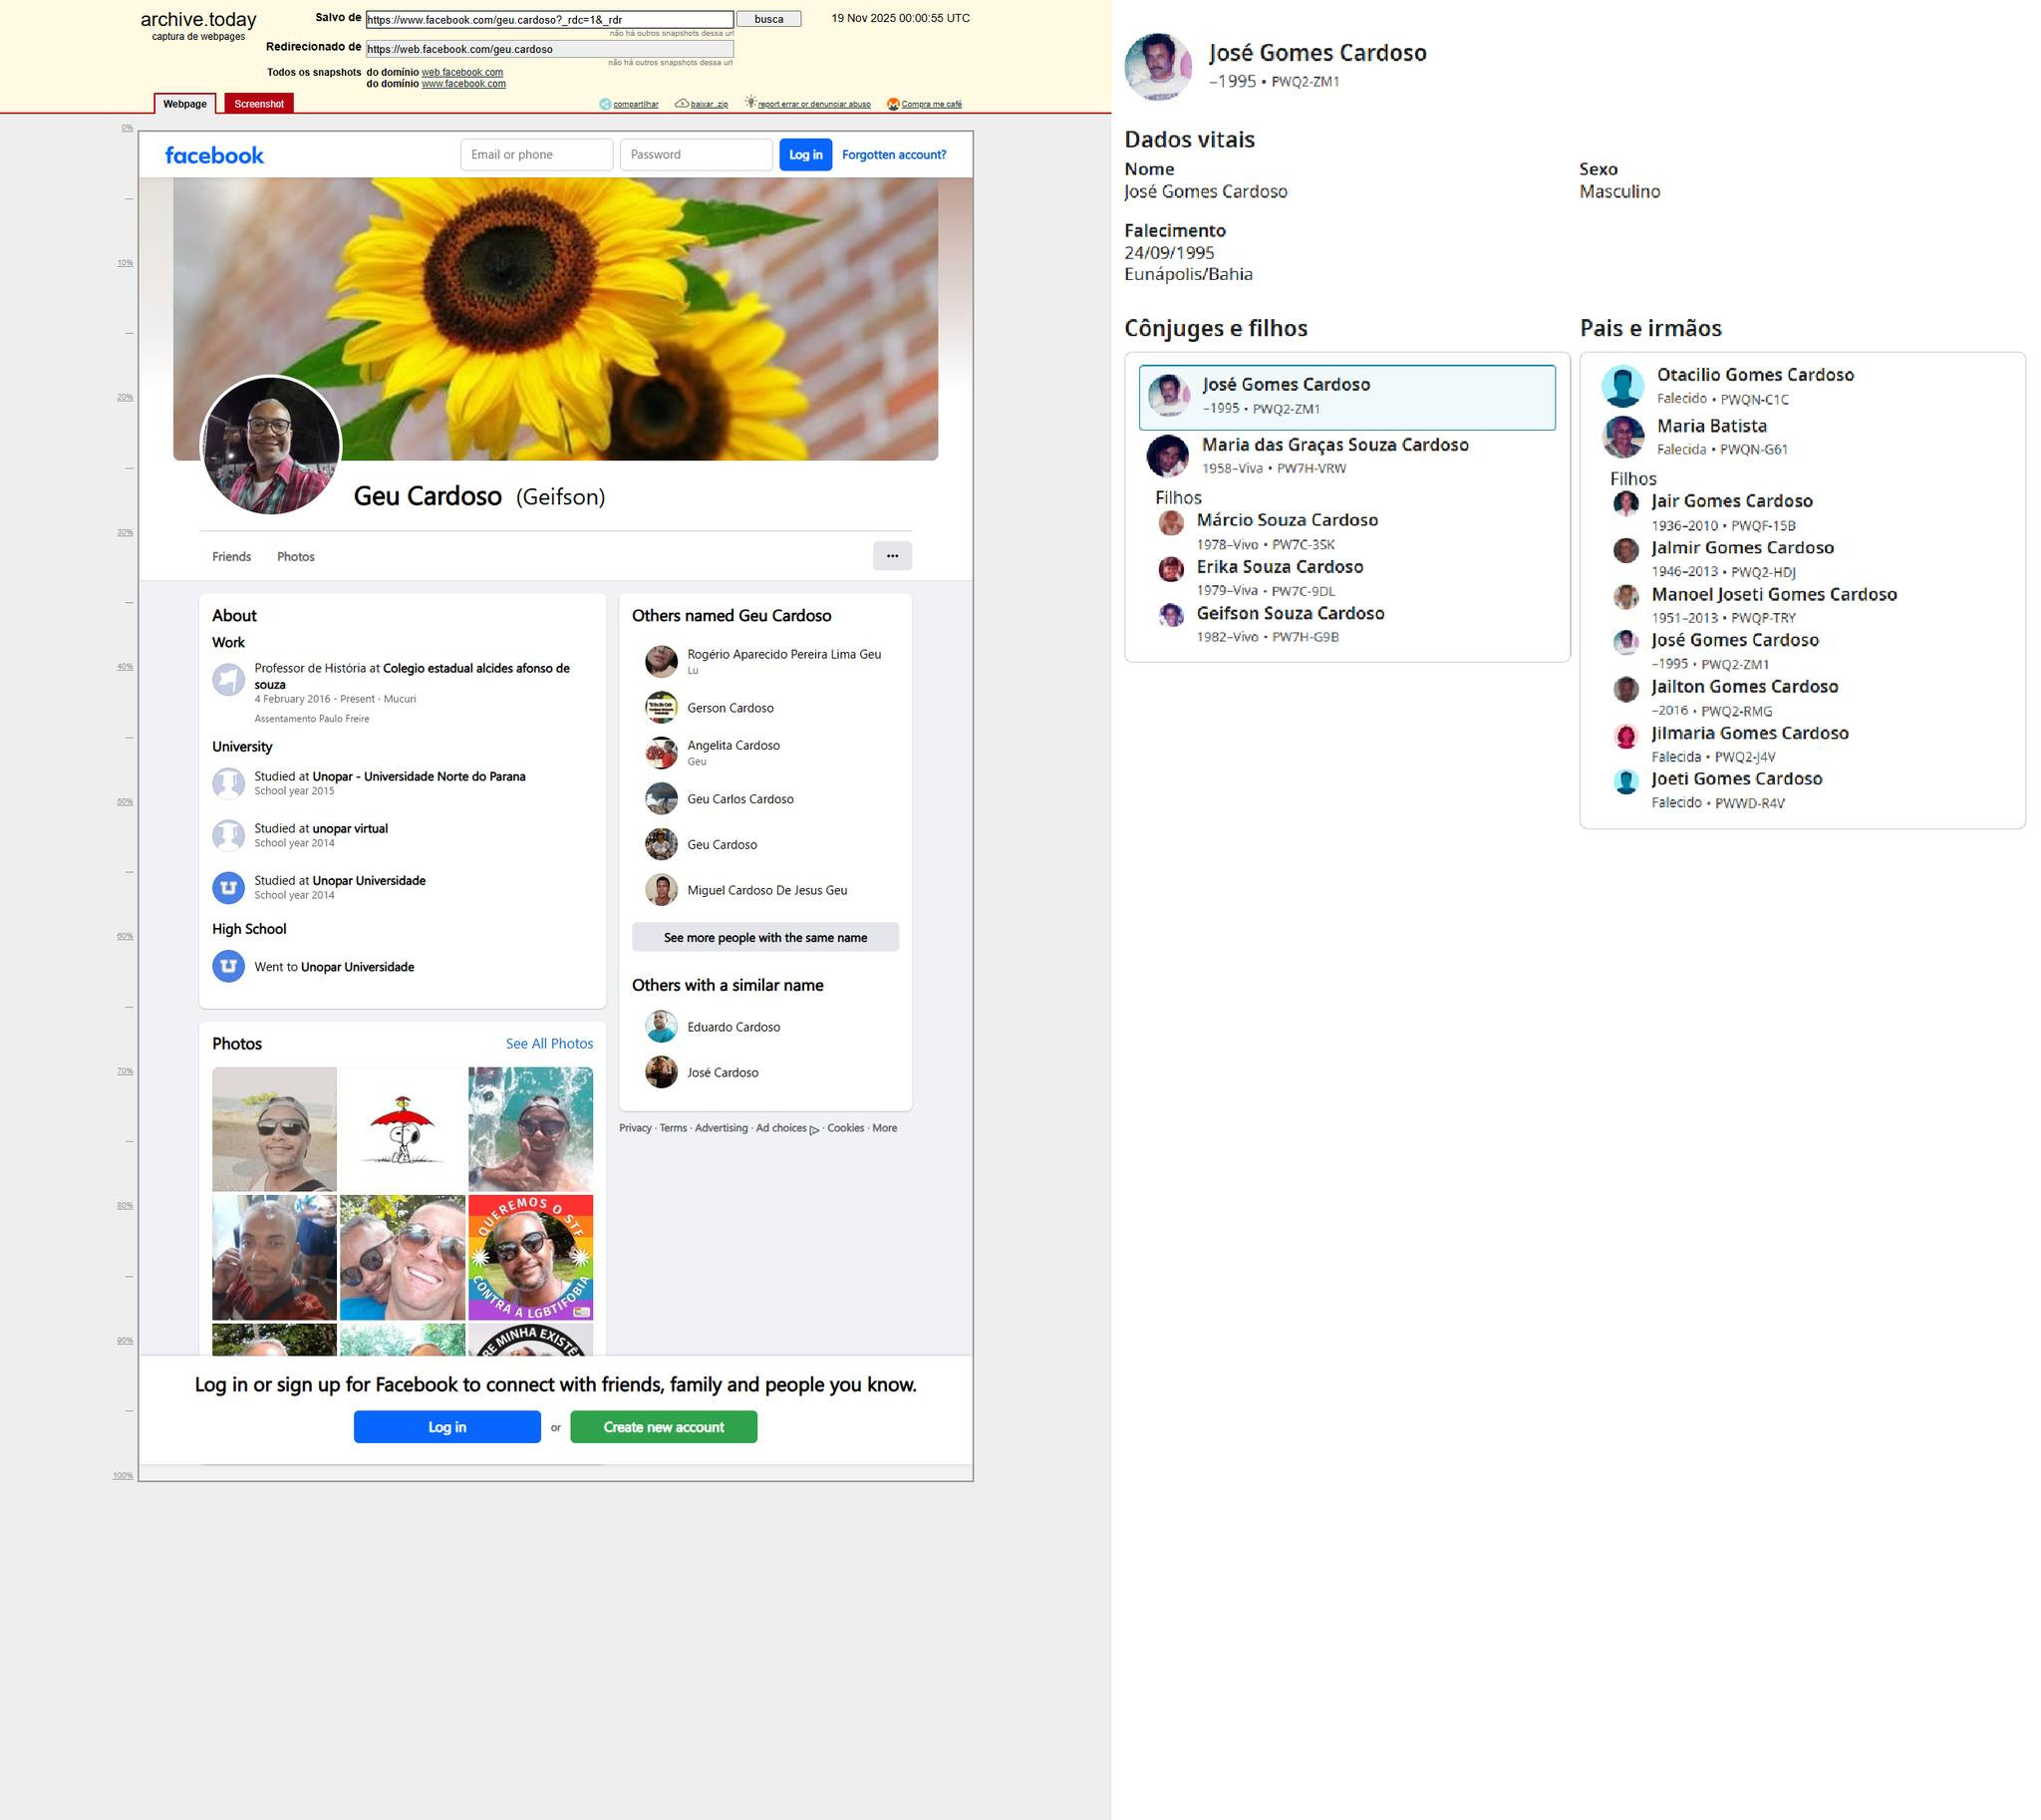Click the Ad choices triangle icon
Viewport: 2041px width, 1820px height.
tap(814, 1129)
